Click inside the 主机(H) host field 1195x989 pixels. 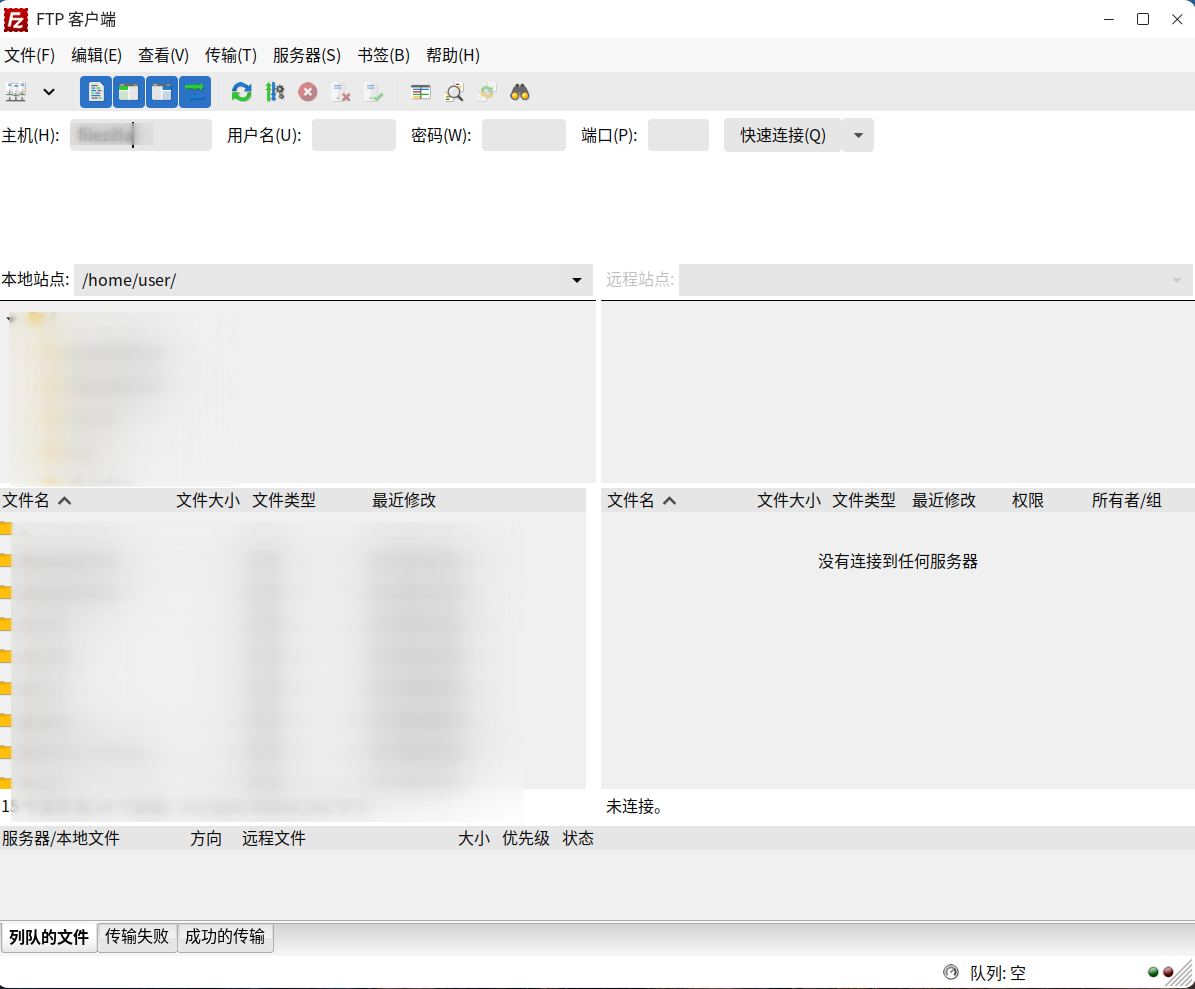tap(140, 135)
